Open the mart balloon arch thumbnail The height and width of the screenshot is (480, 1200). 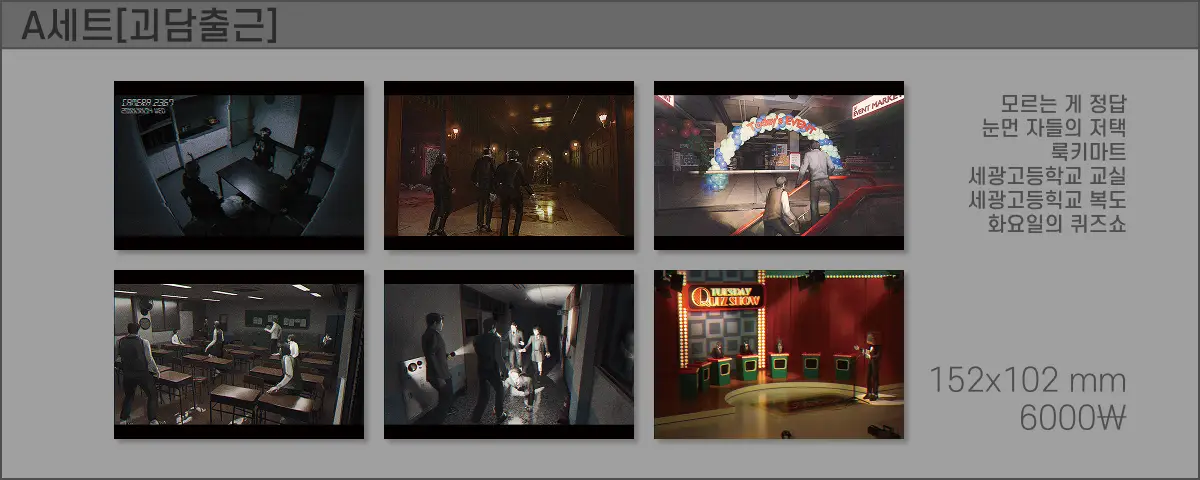tap(778, 165)
